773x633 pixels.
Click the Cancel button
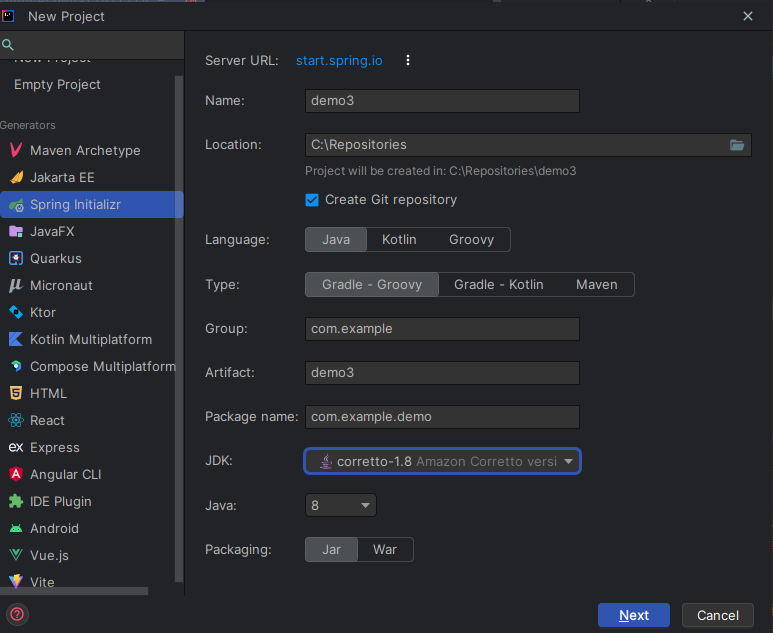click(718, 615)
